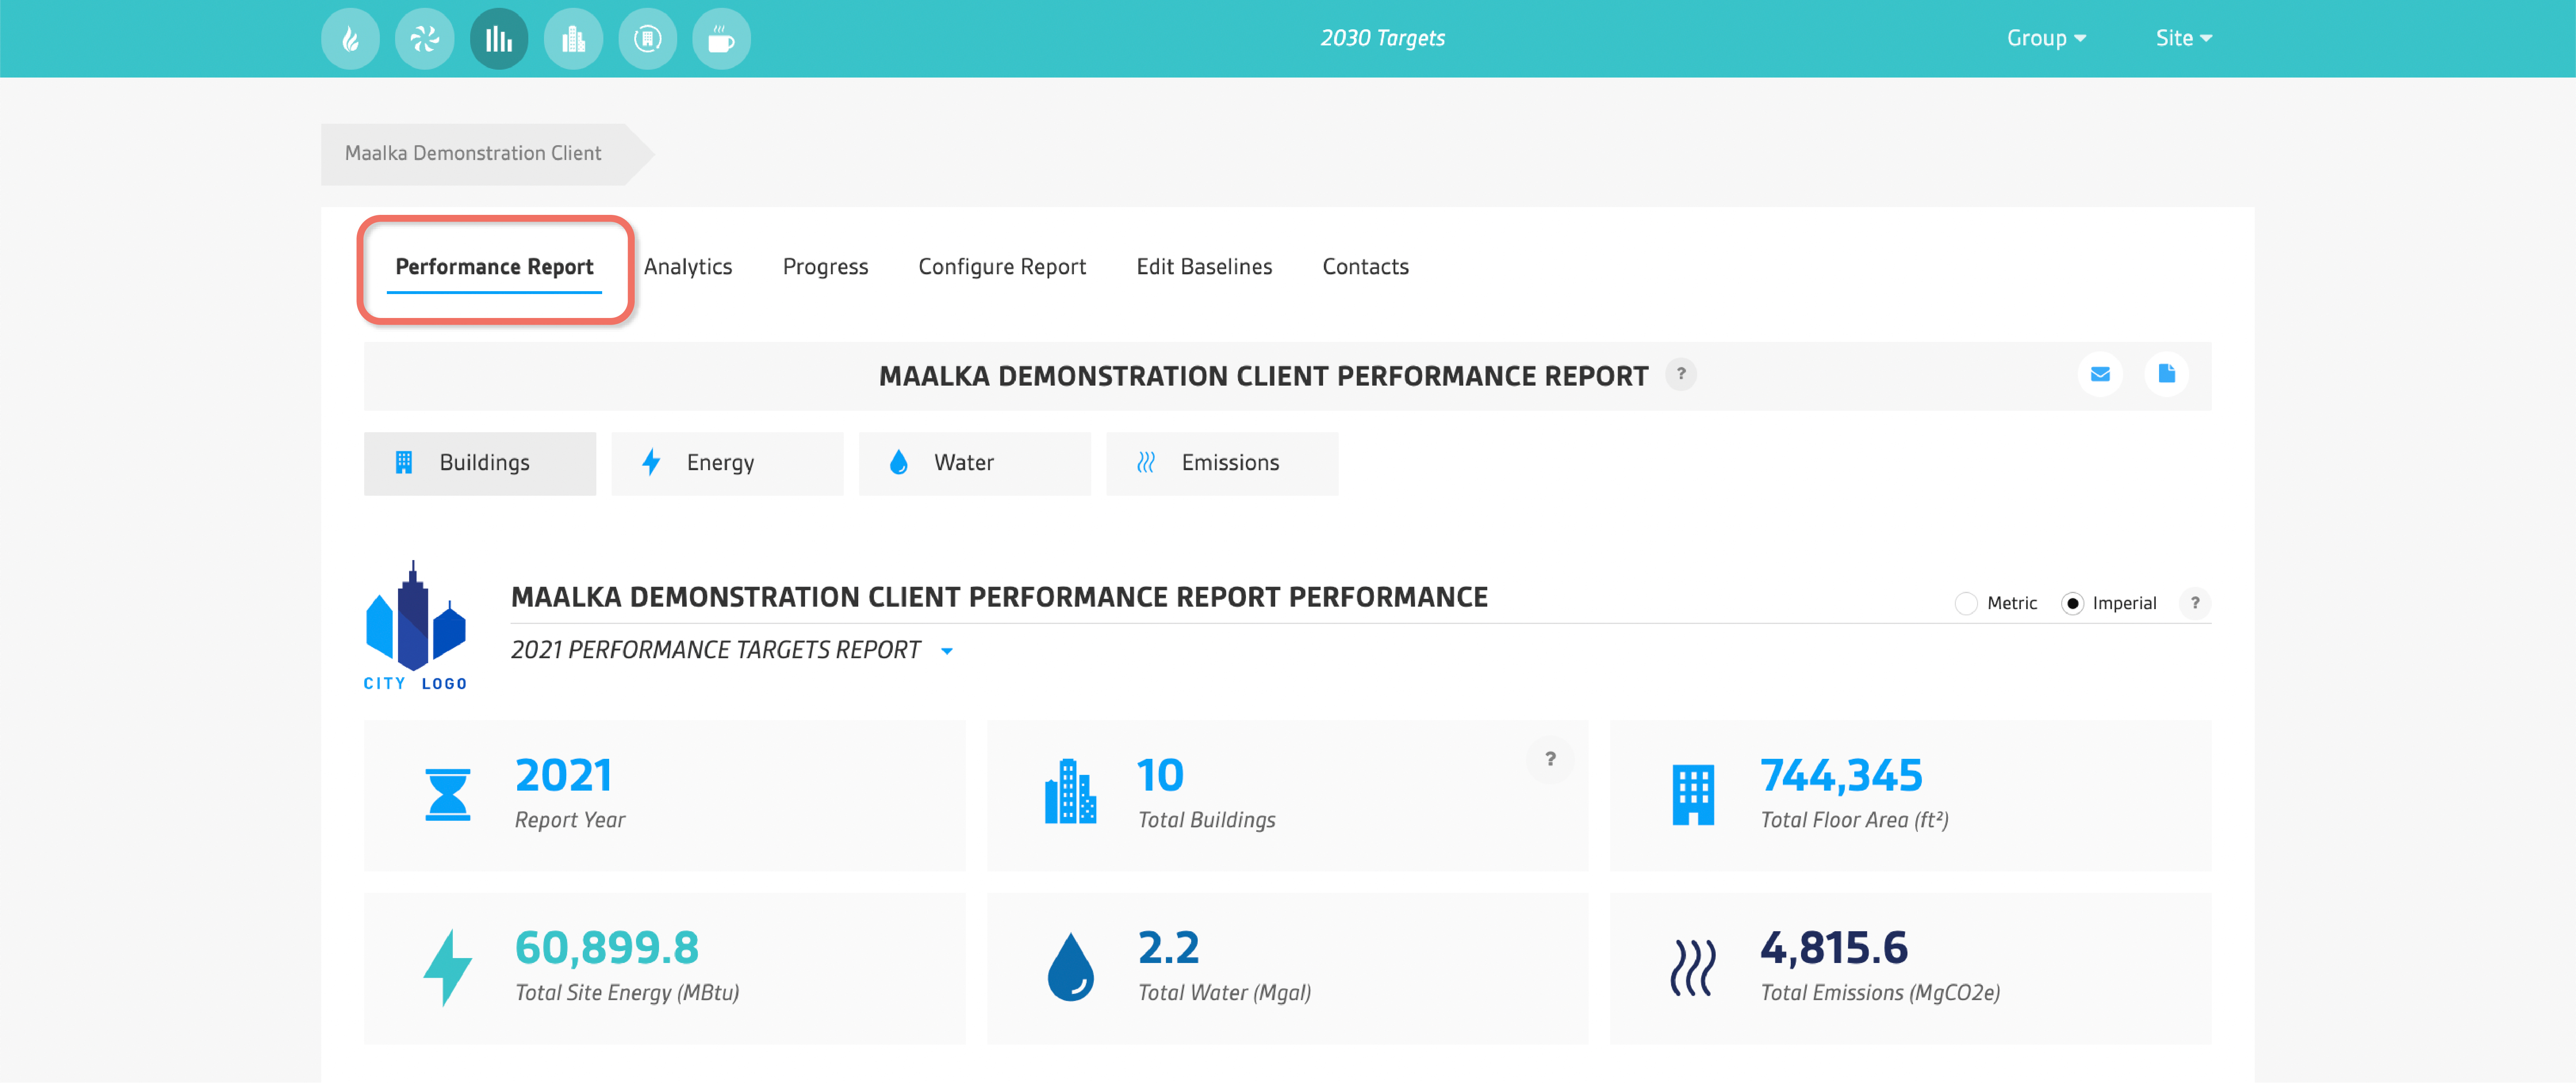
Task: Go to the Configure Report tab
Action: point(1002,267)
